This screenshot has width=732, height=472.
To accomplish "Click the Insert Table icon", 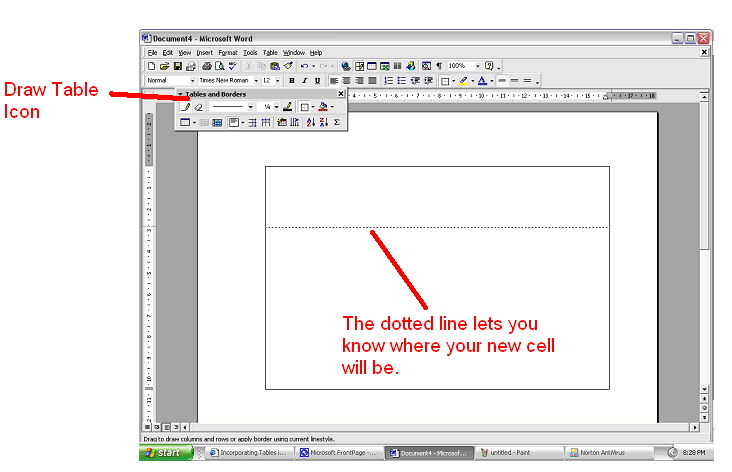I will [x=372, y=66].
